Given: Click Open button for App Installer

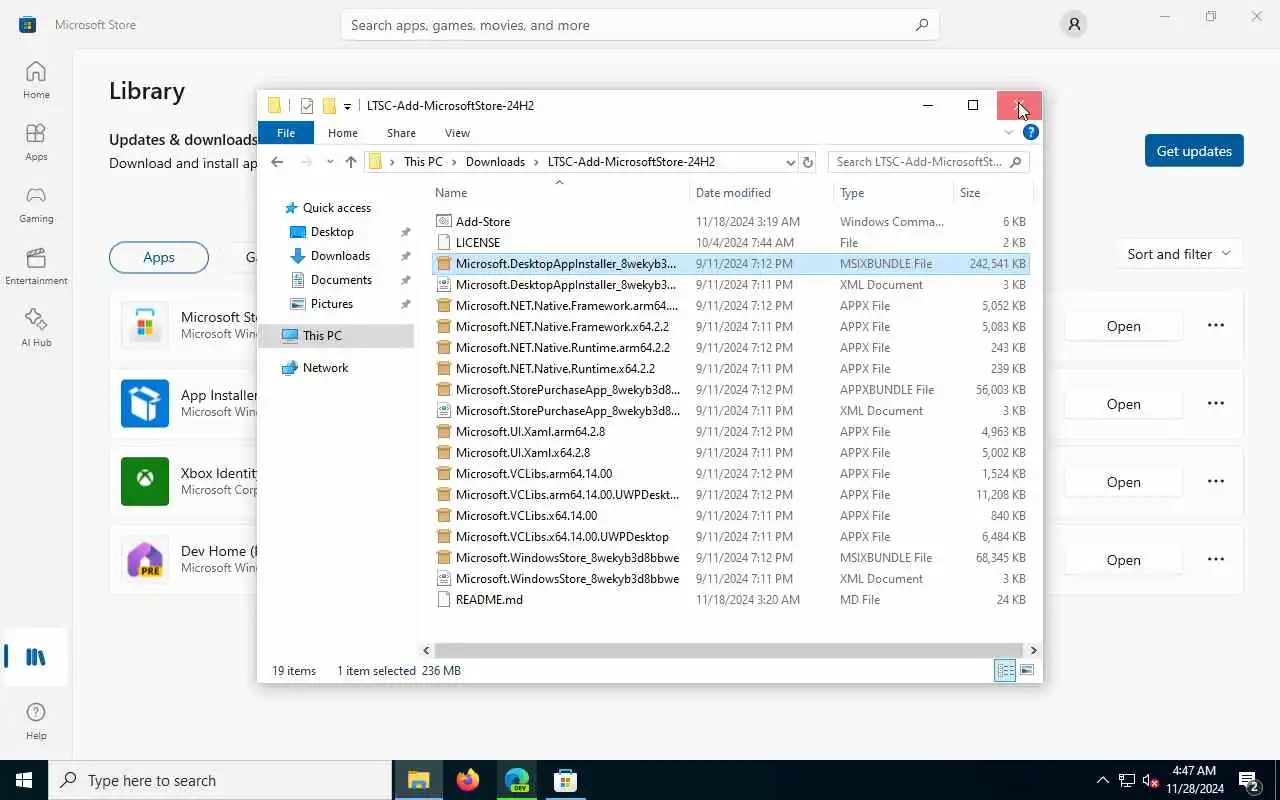Looking at the screenshot, I should coord(1123,404).
